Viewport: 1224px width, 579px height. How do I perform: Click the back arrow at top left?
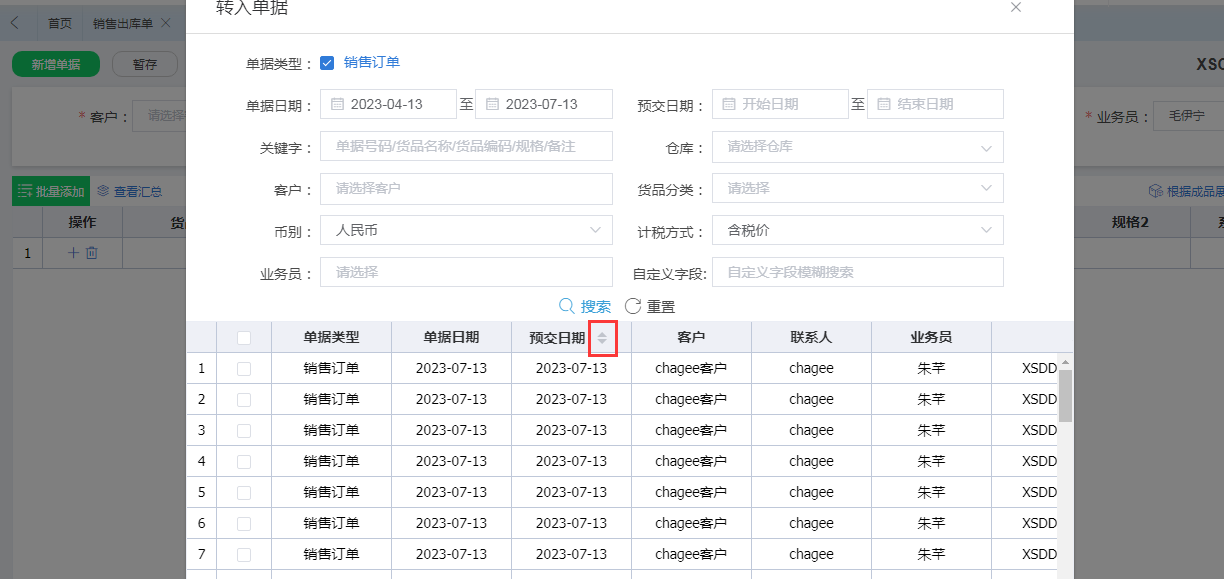tap(15, 22)
